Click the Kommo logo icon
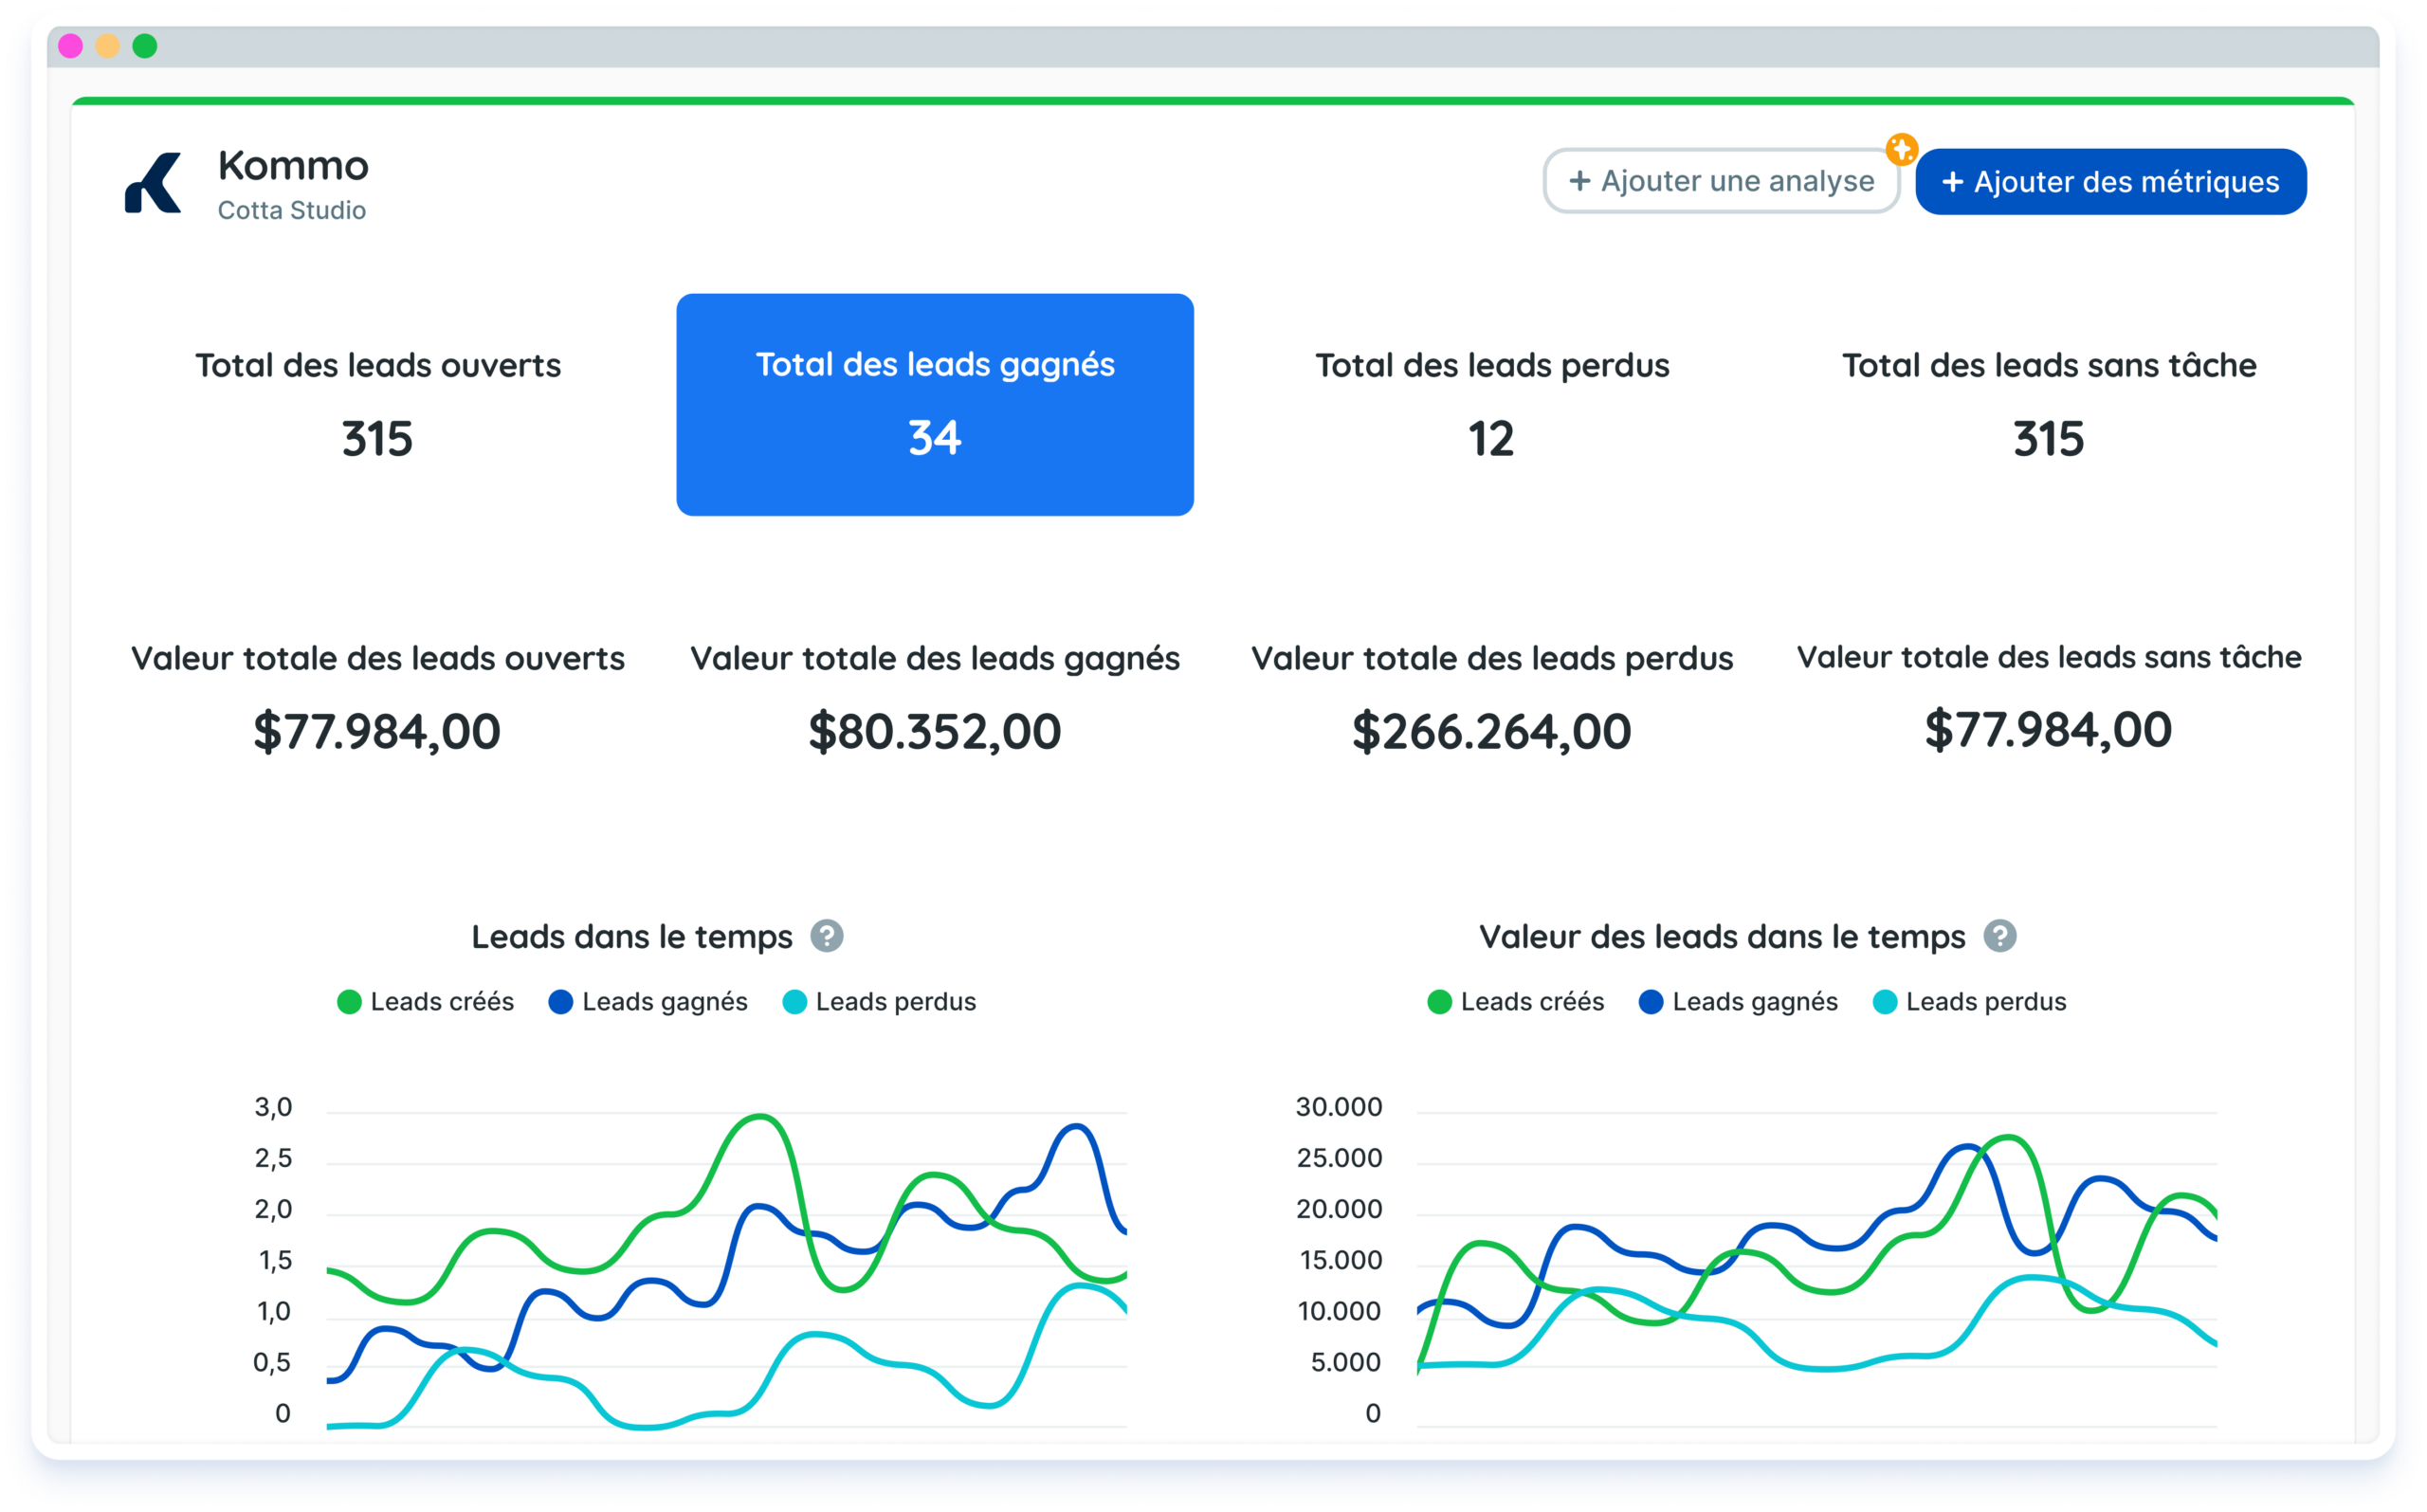2427x1512 pixels. point(153,183)
